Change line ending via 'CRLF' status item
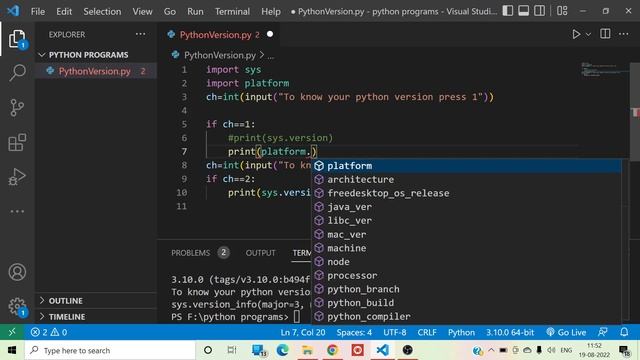Viewport: 640px width, 360px height. click(427, 332)
